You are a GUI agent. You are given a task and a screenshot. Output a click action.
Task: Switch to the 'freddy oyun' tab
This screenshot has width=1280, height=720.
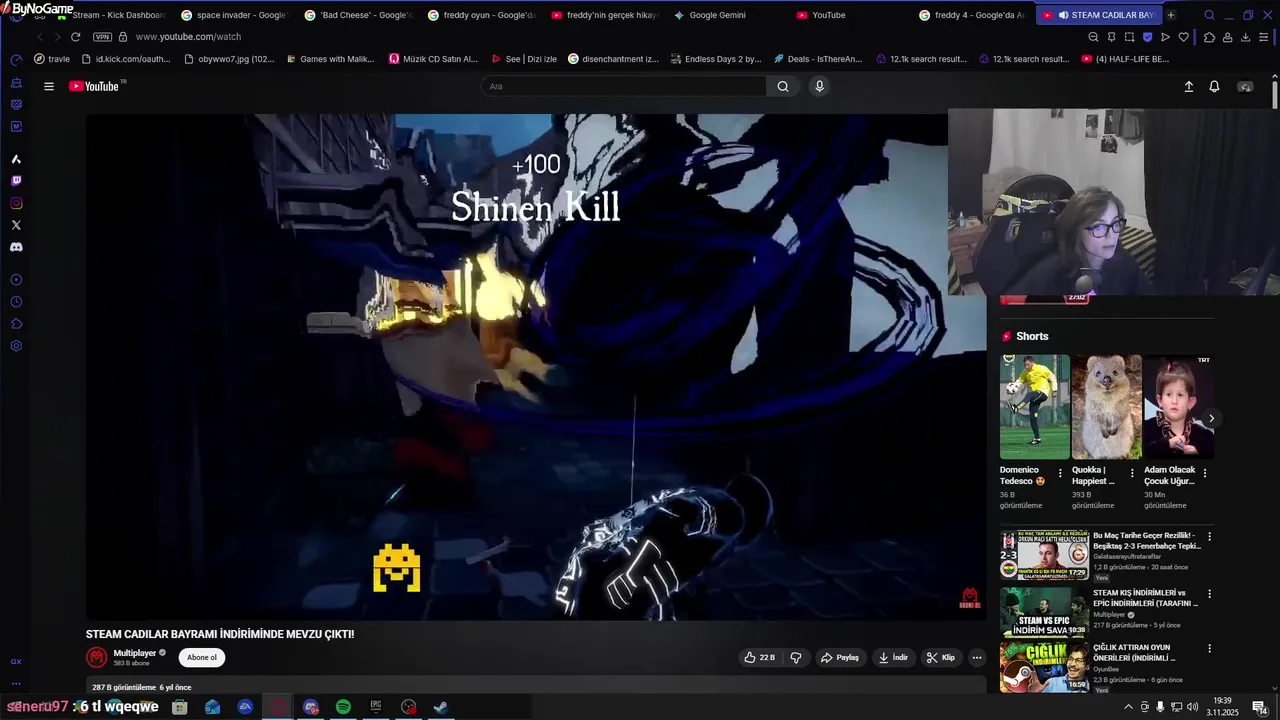click(x=481, y=15)
